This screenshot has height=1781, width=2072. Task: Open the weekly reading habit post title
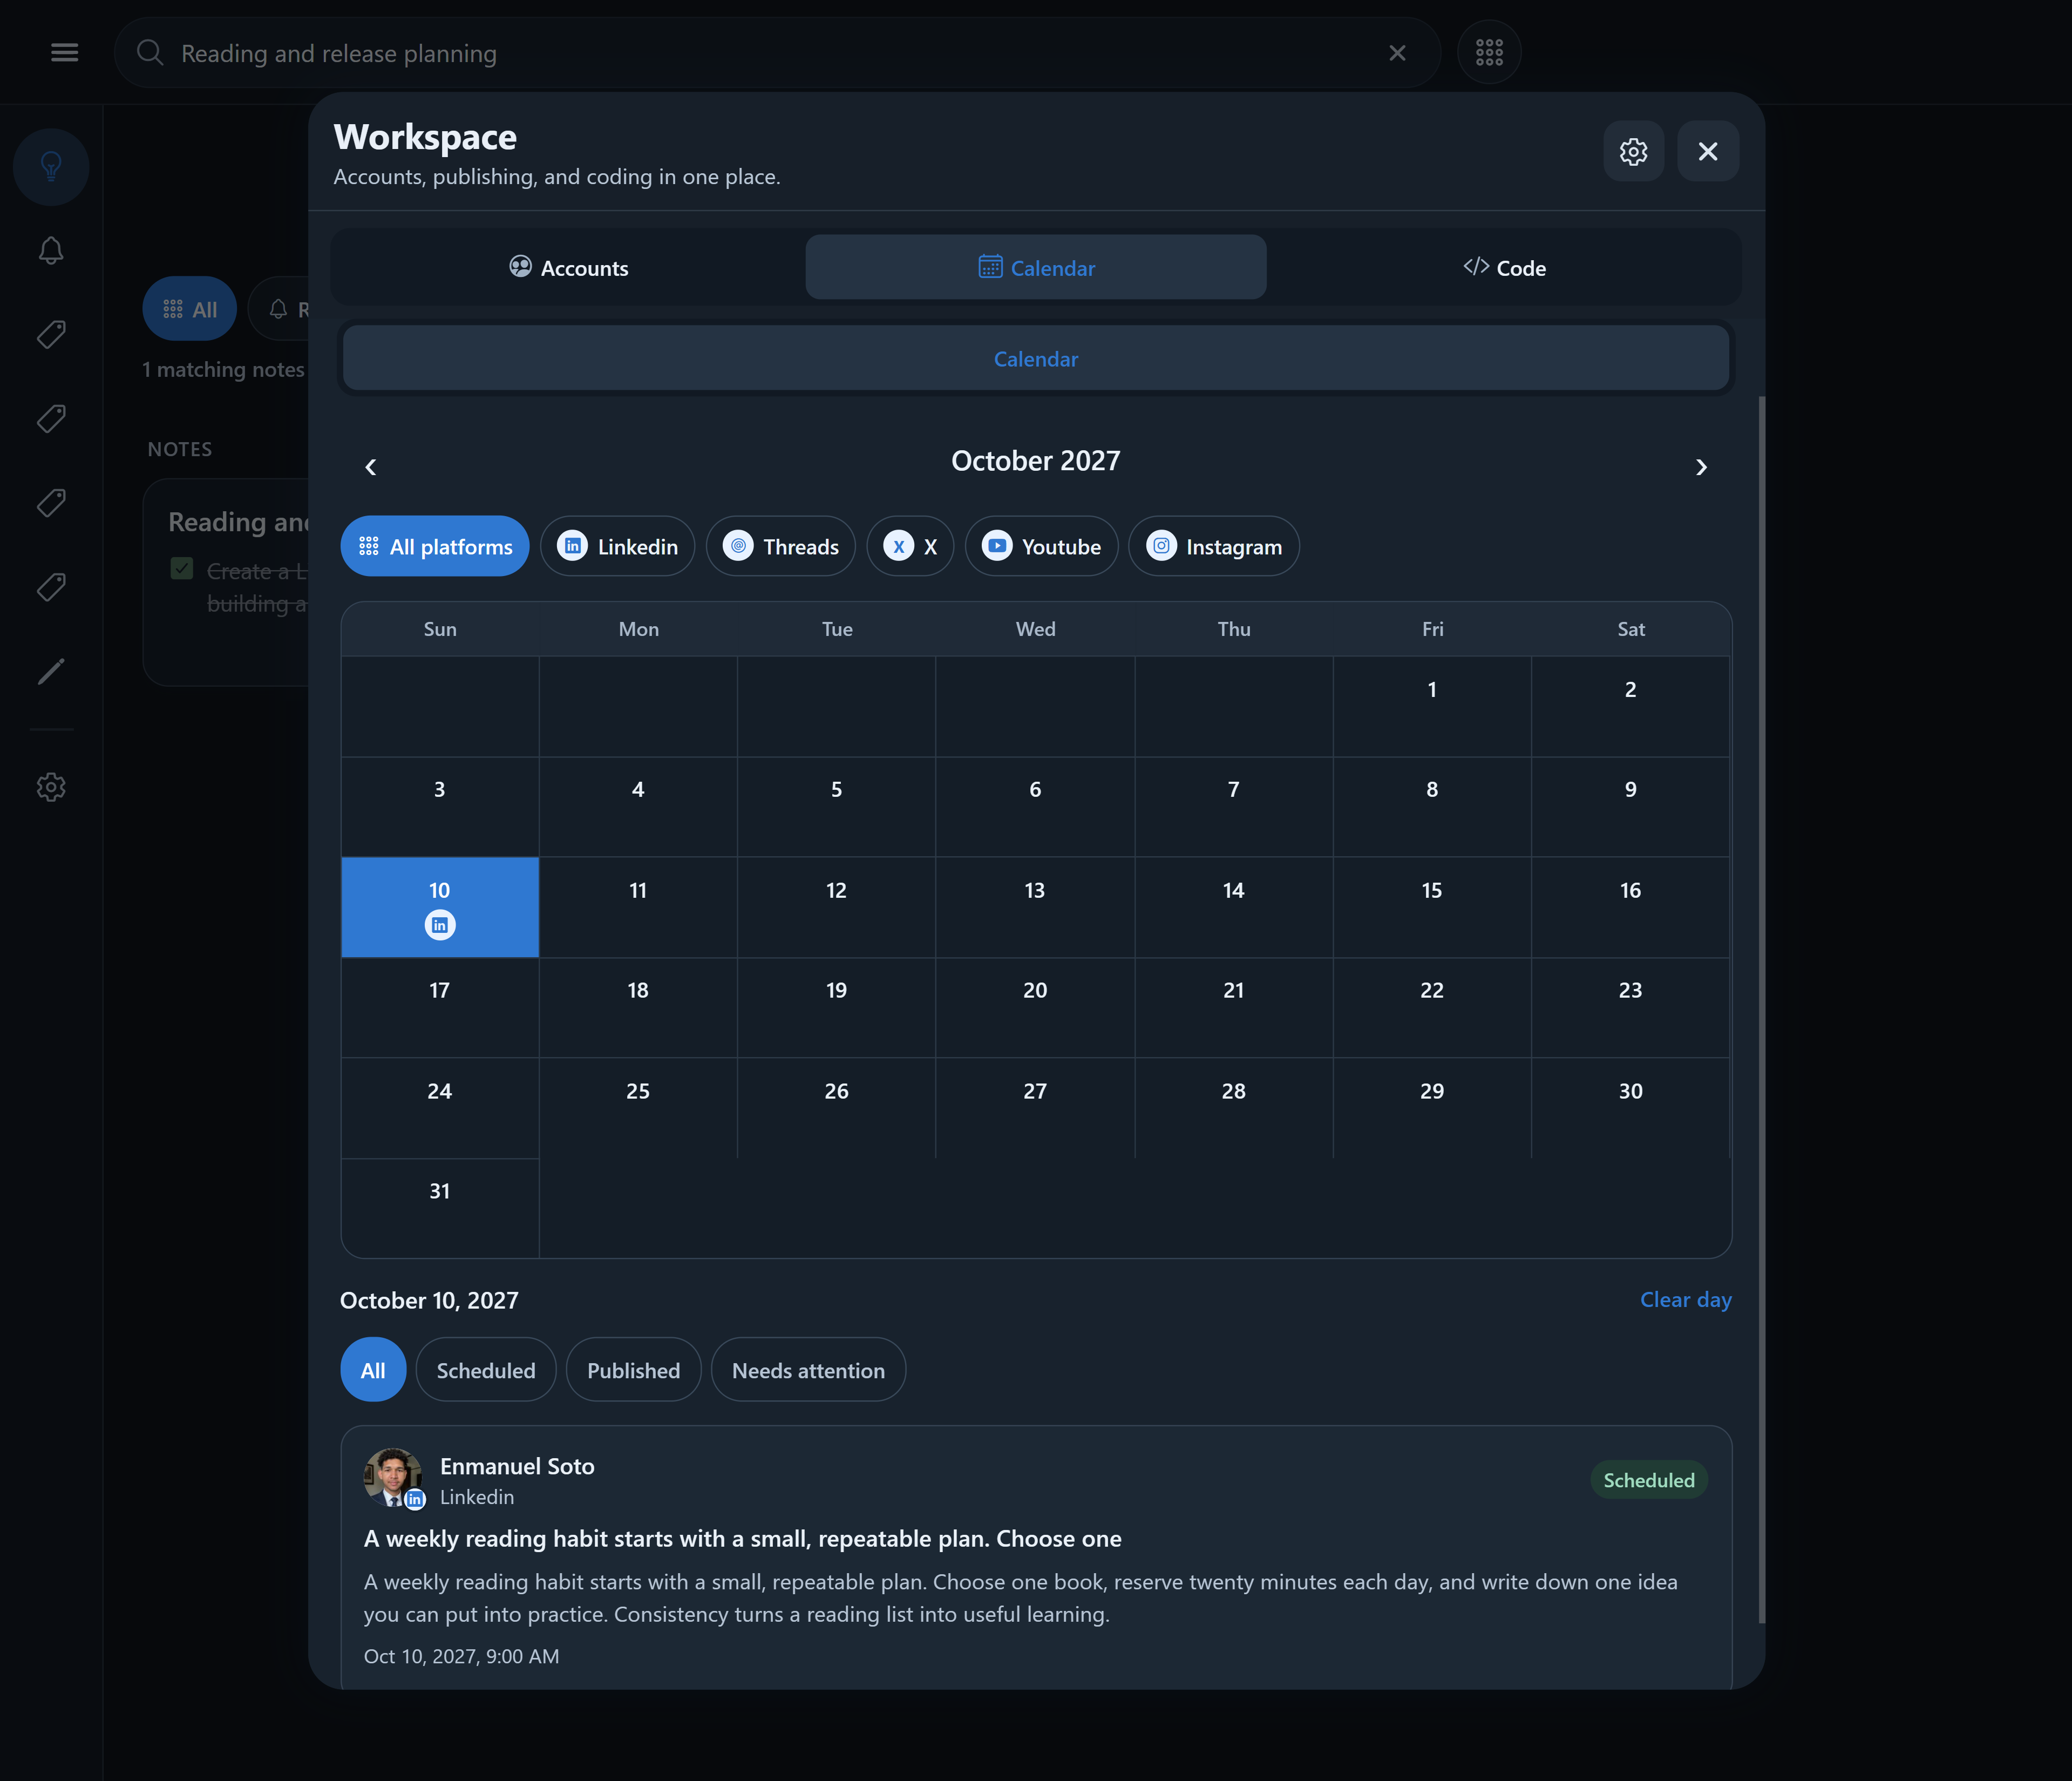743,1539
